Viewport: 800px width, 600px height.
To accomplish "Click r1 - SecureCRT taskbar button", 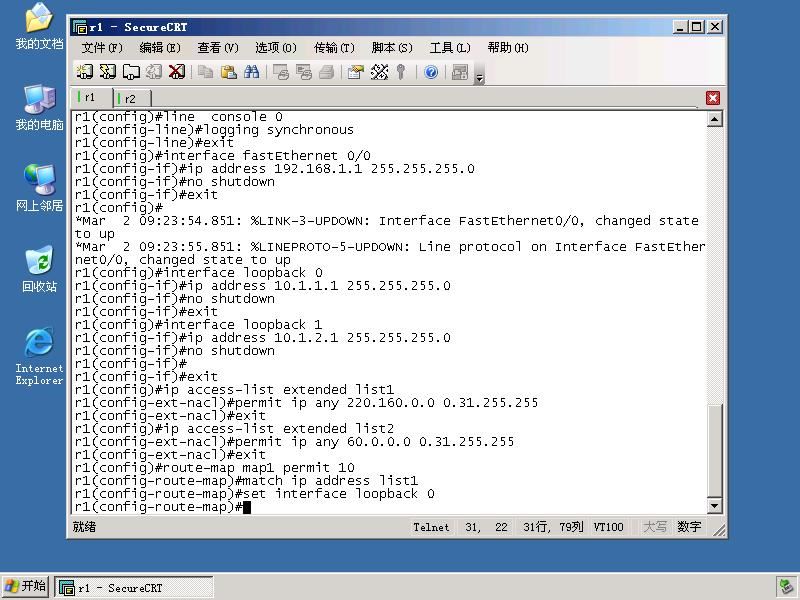I will 134,587.
